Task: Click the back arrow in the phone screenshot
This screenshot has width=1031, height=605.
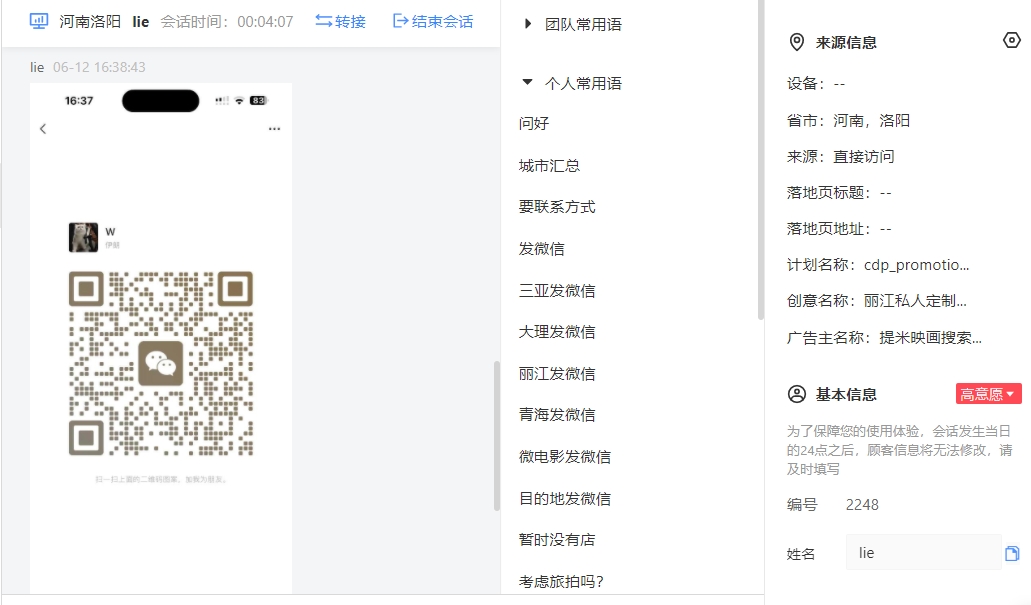Action: point(43,129)
